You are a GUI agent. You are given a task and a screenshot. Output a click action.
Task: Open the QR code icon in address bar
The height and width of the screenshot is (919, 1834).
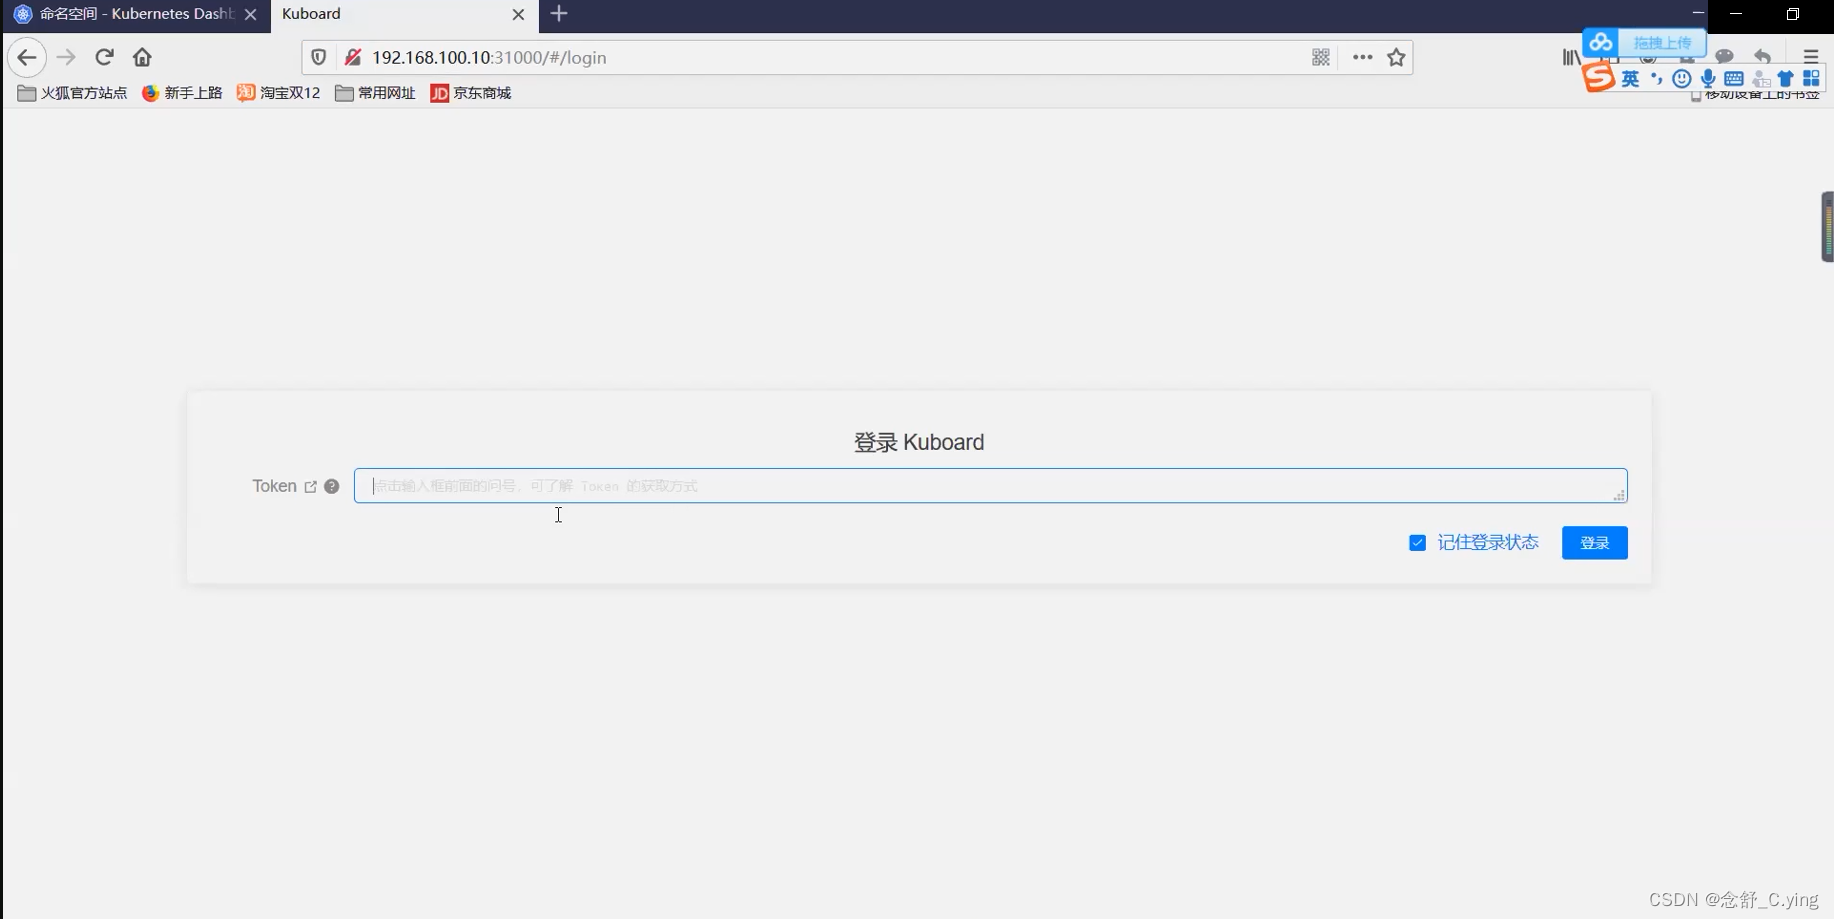click(1321, 57)
